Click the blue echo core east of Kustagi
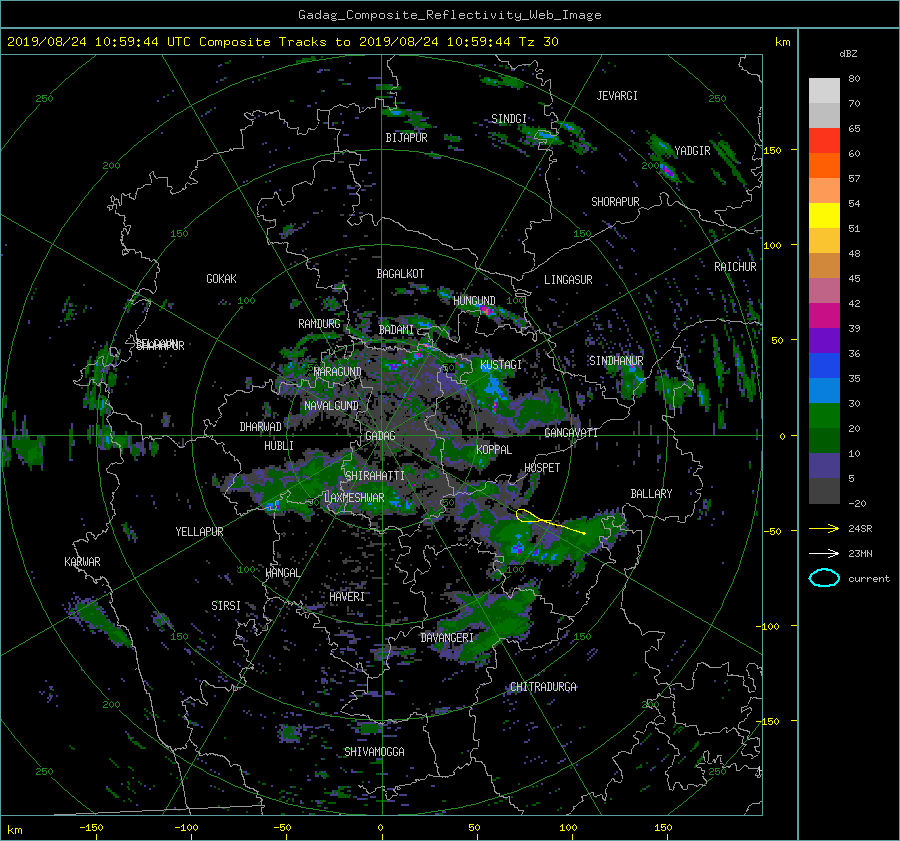The image size is (900, 841). (492, 386)
